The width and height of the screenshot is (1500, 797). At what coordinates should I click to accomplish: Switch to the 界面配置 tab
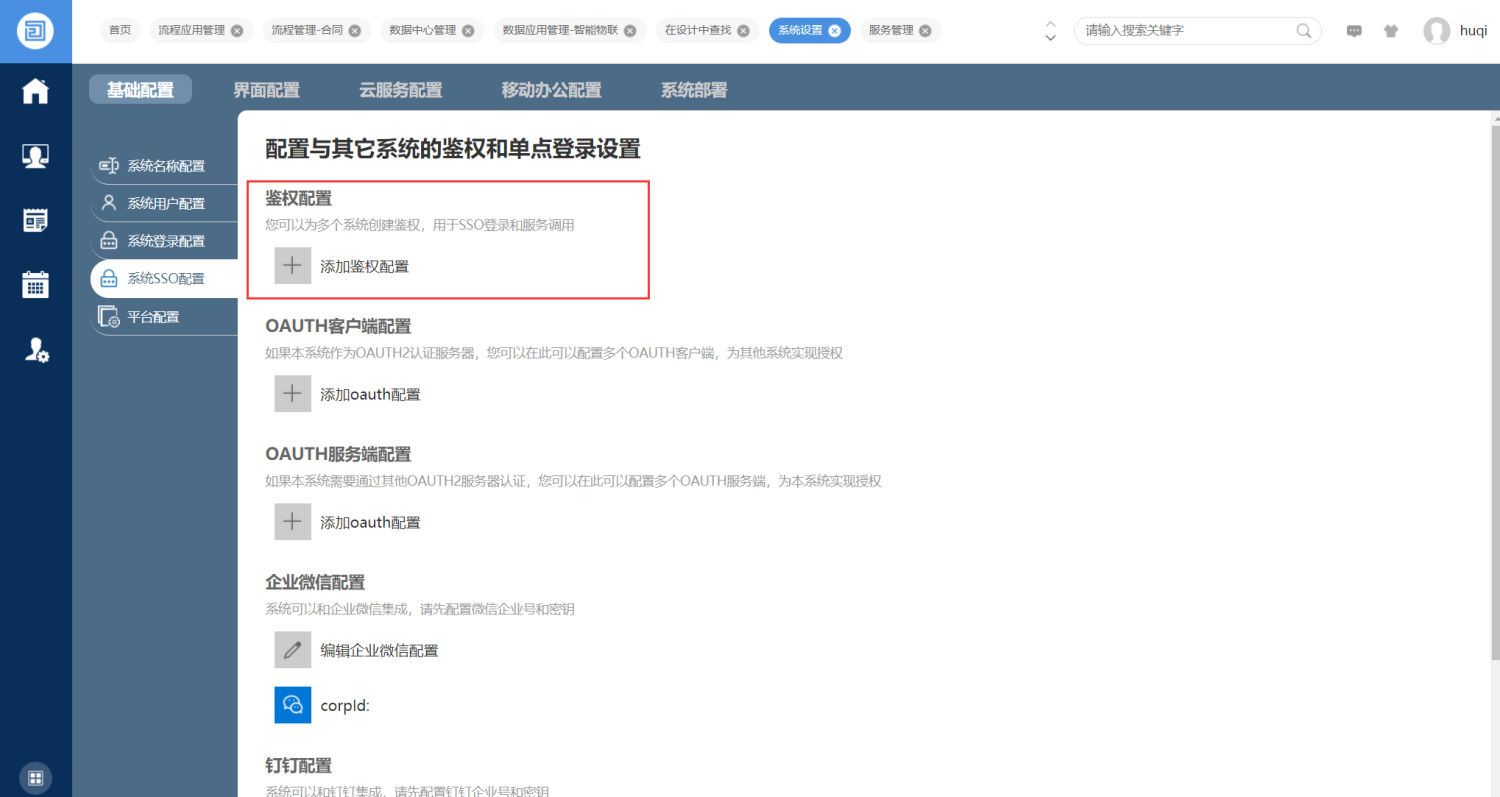pyautogui.click(x=266, y=90)
